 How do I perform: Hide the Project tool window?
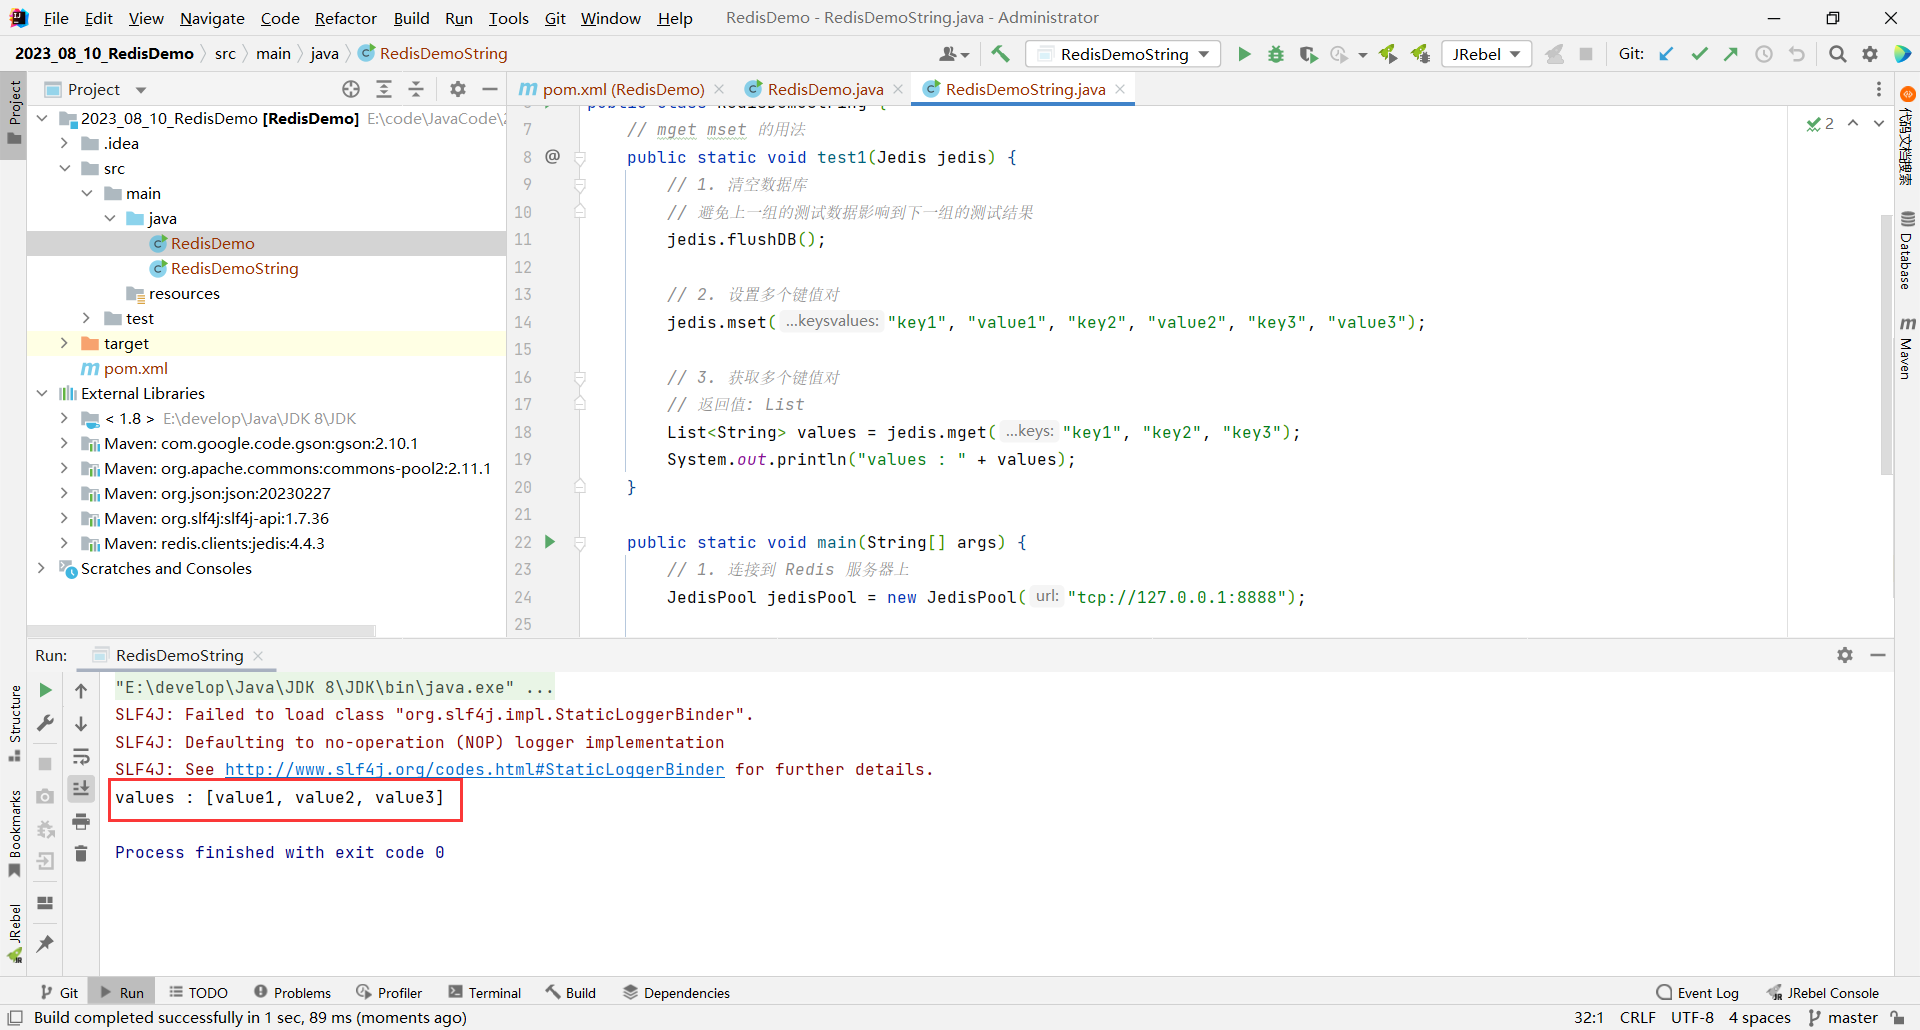(x=490, y=89)
